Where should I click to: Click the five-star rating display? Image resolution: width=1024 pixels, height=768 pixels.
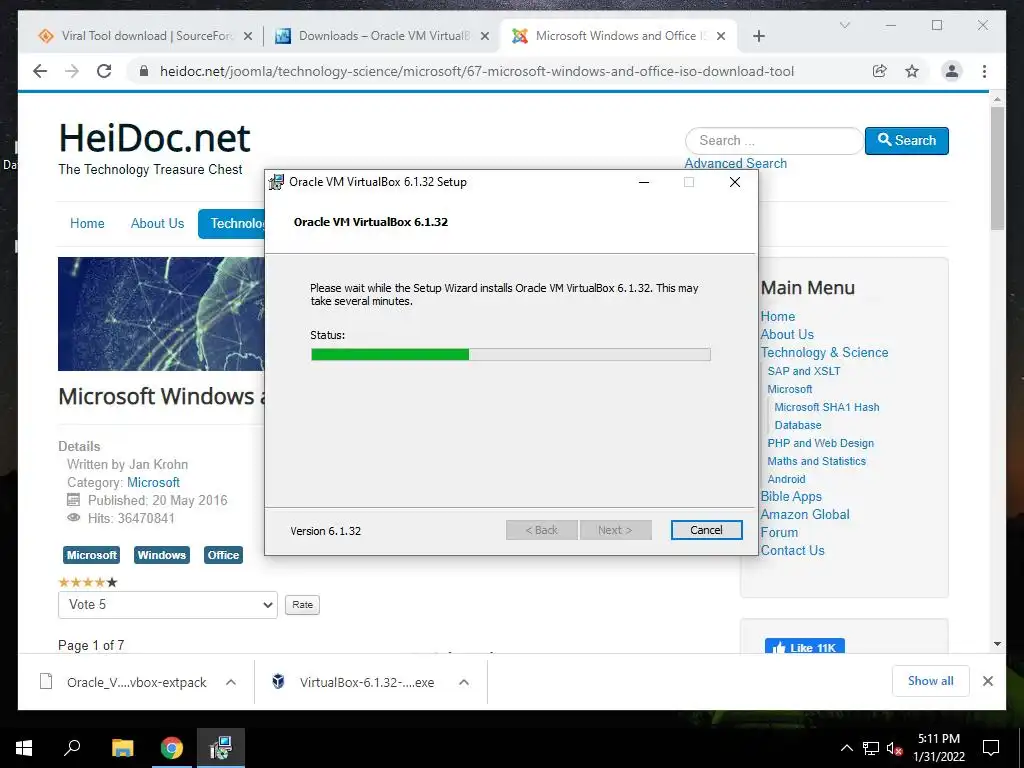tap(88, 582)
